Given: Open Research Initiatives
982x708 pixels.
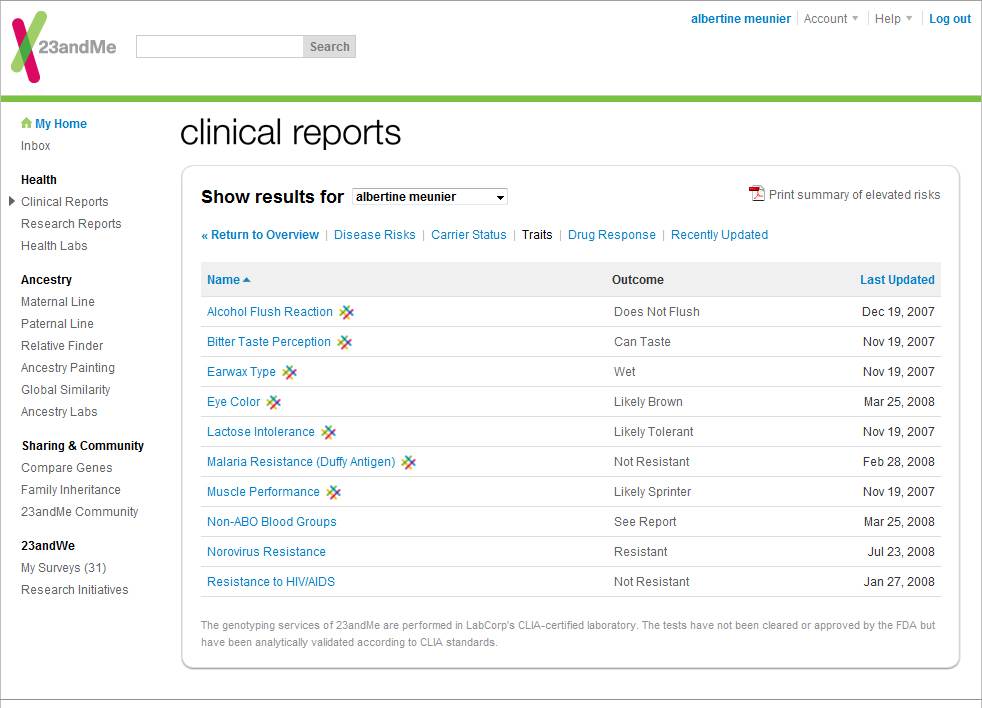Looking at the screenshot, I should [75, 590].
